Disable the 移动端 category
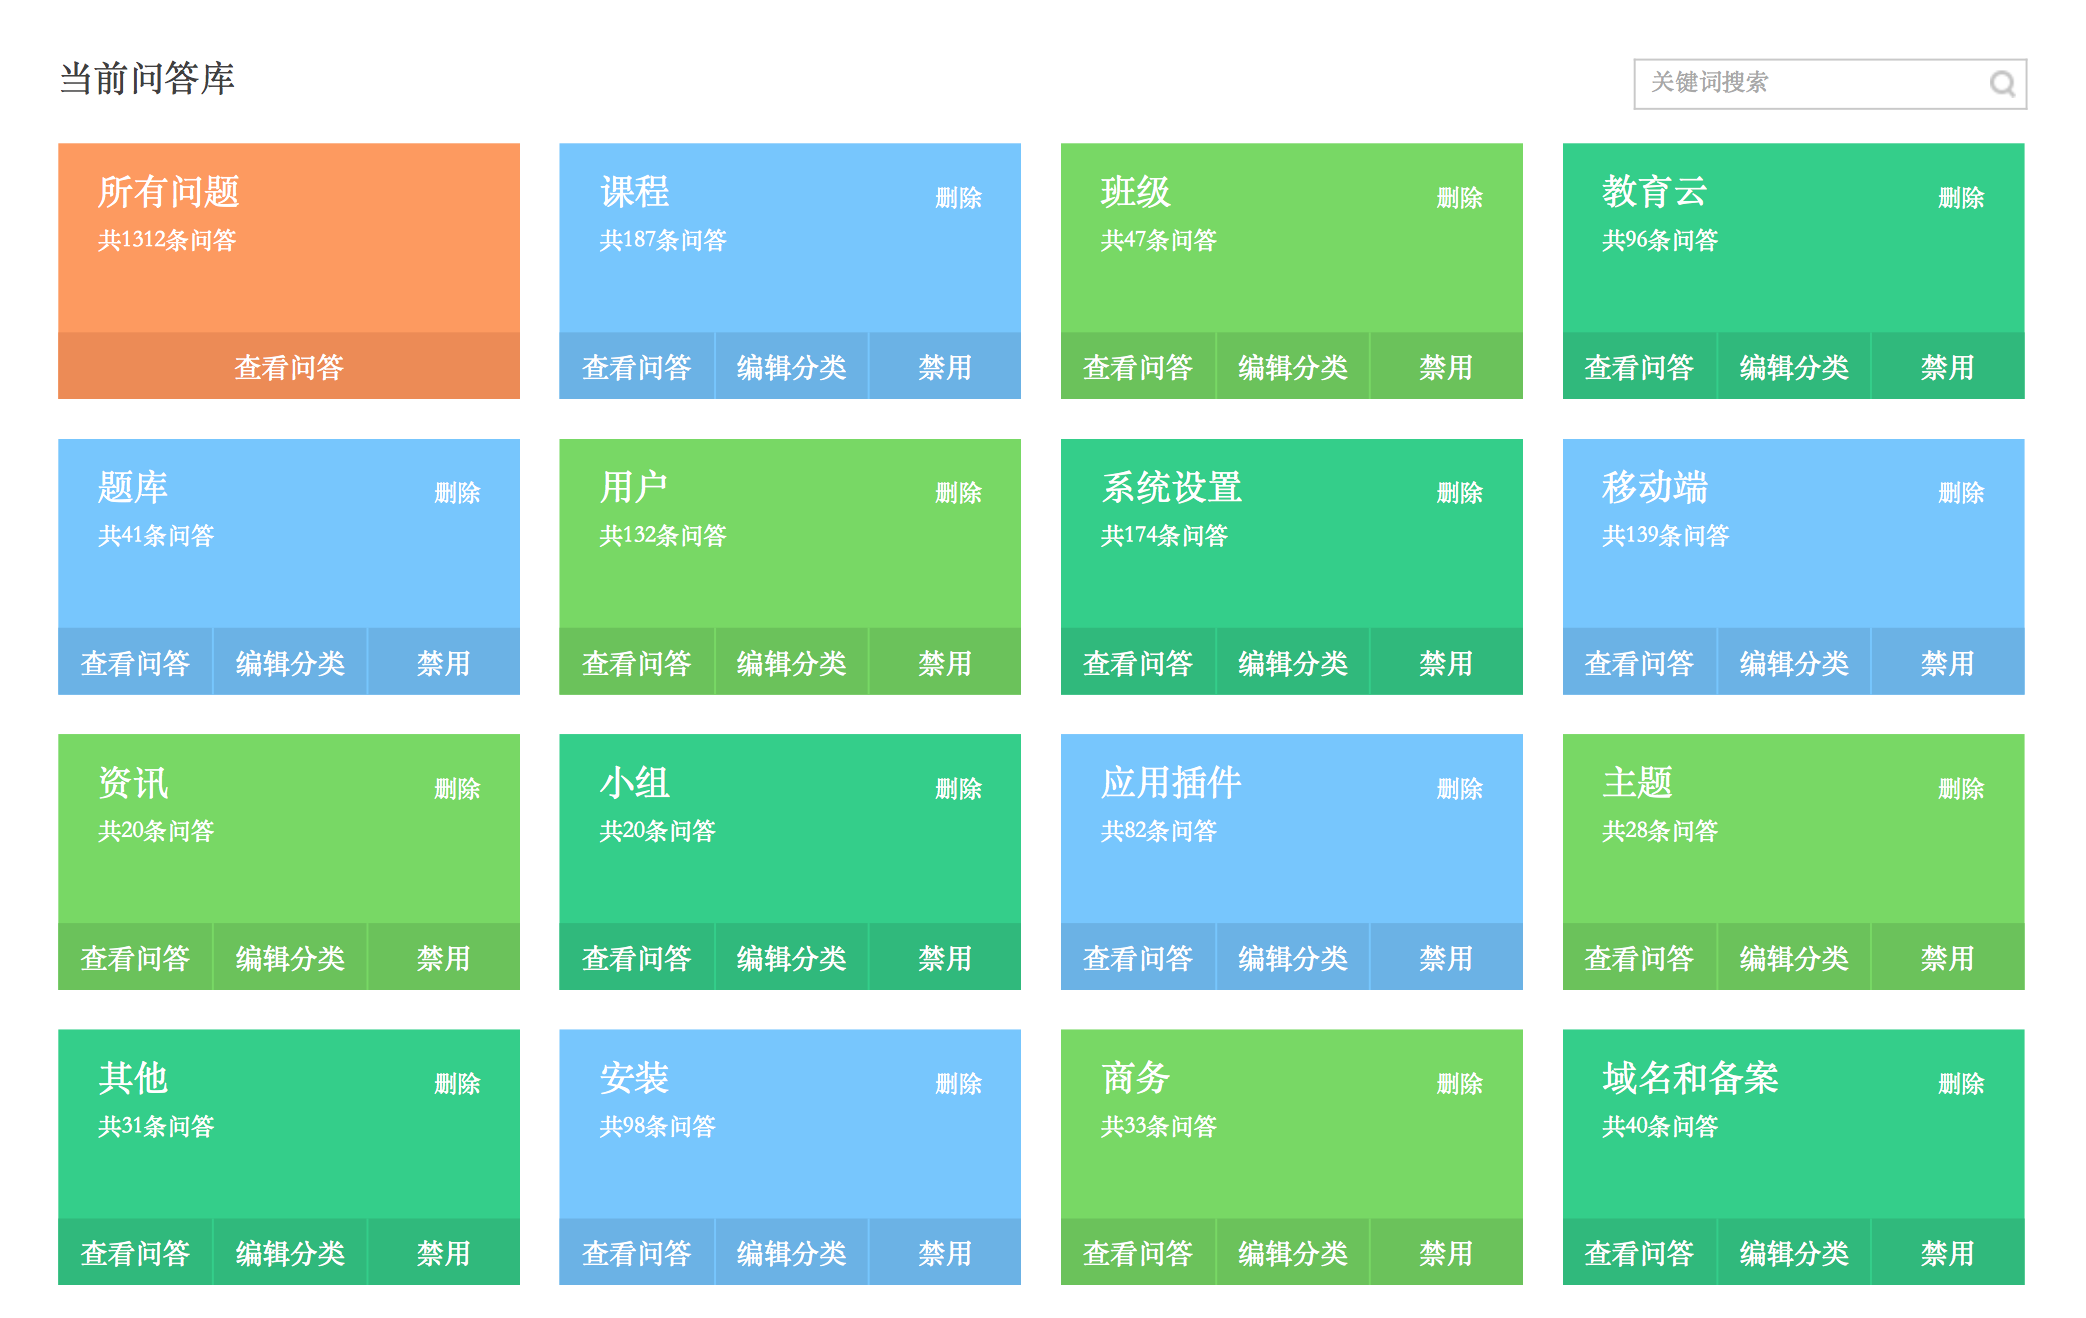The width and height of the screenshot is (2086, 1318). (x=1947, y=663)
